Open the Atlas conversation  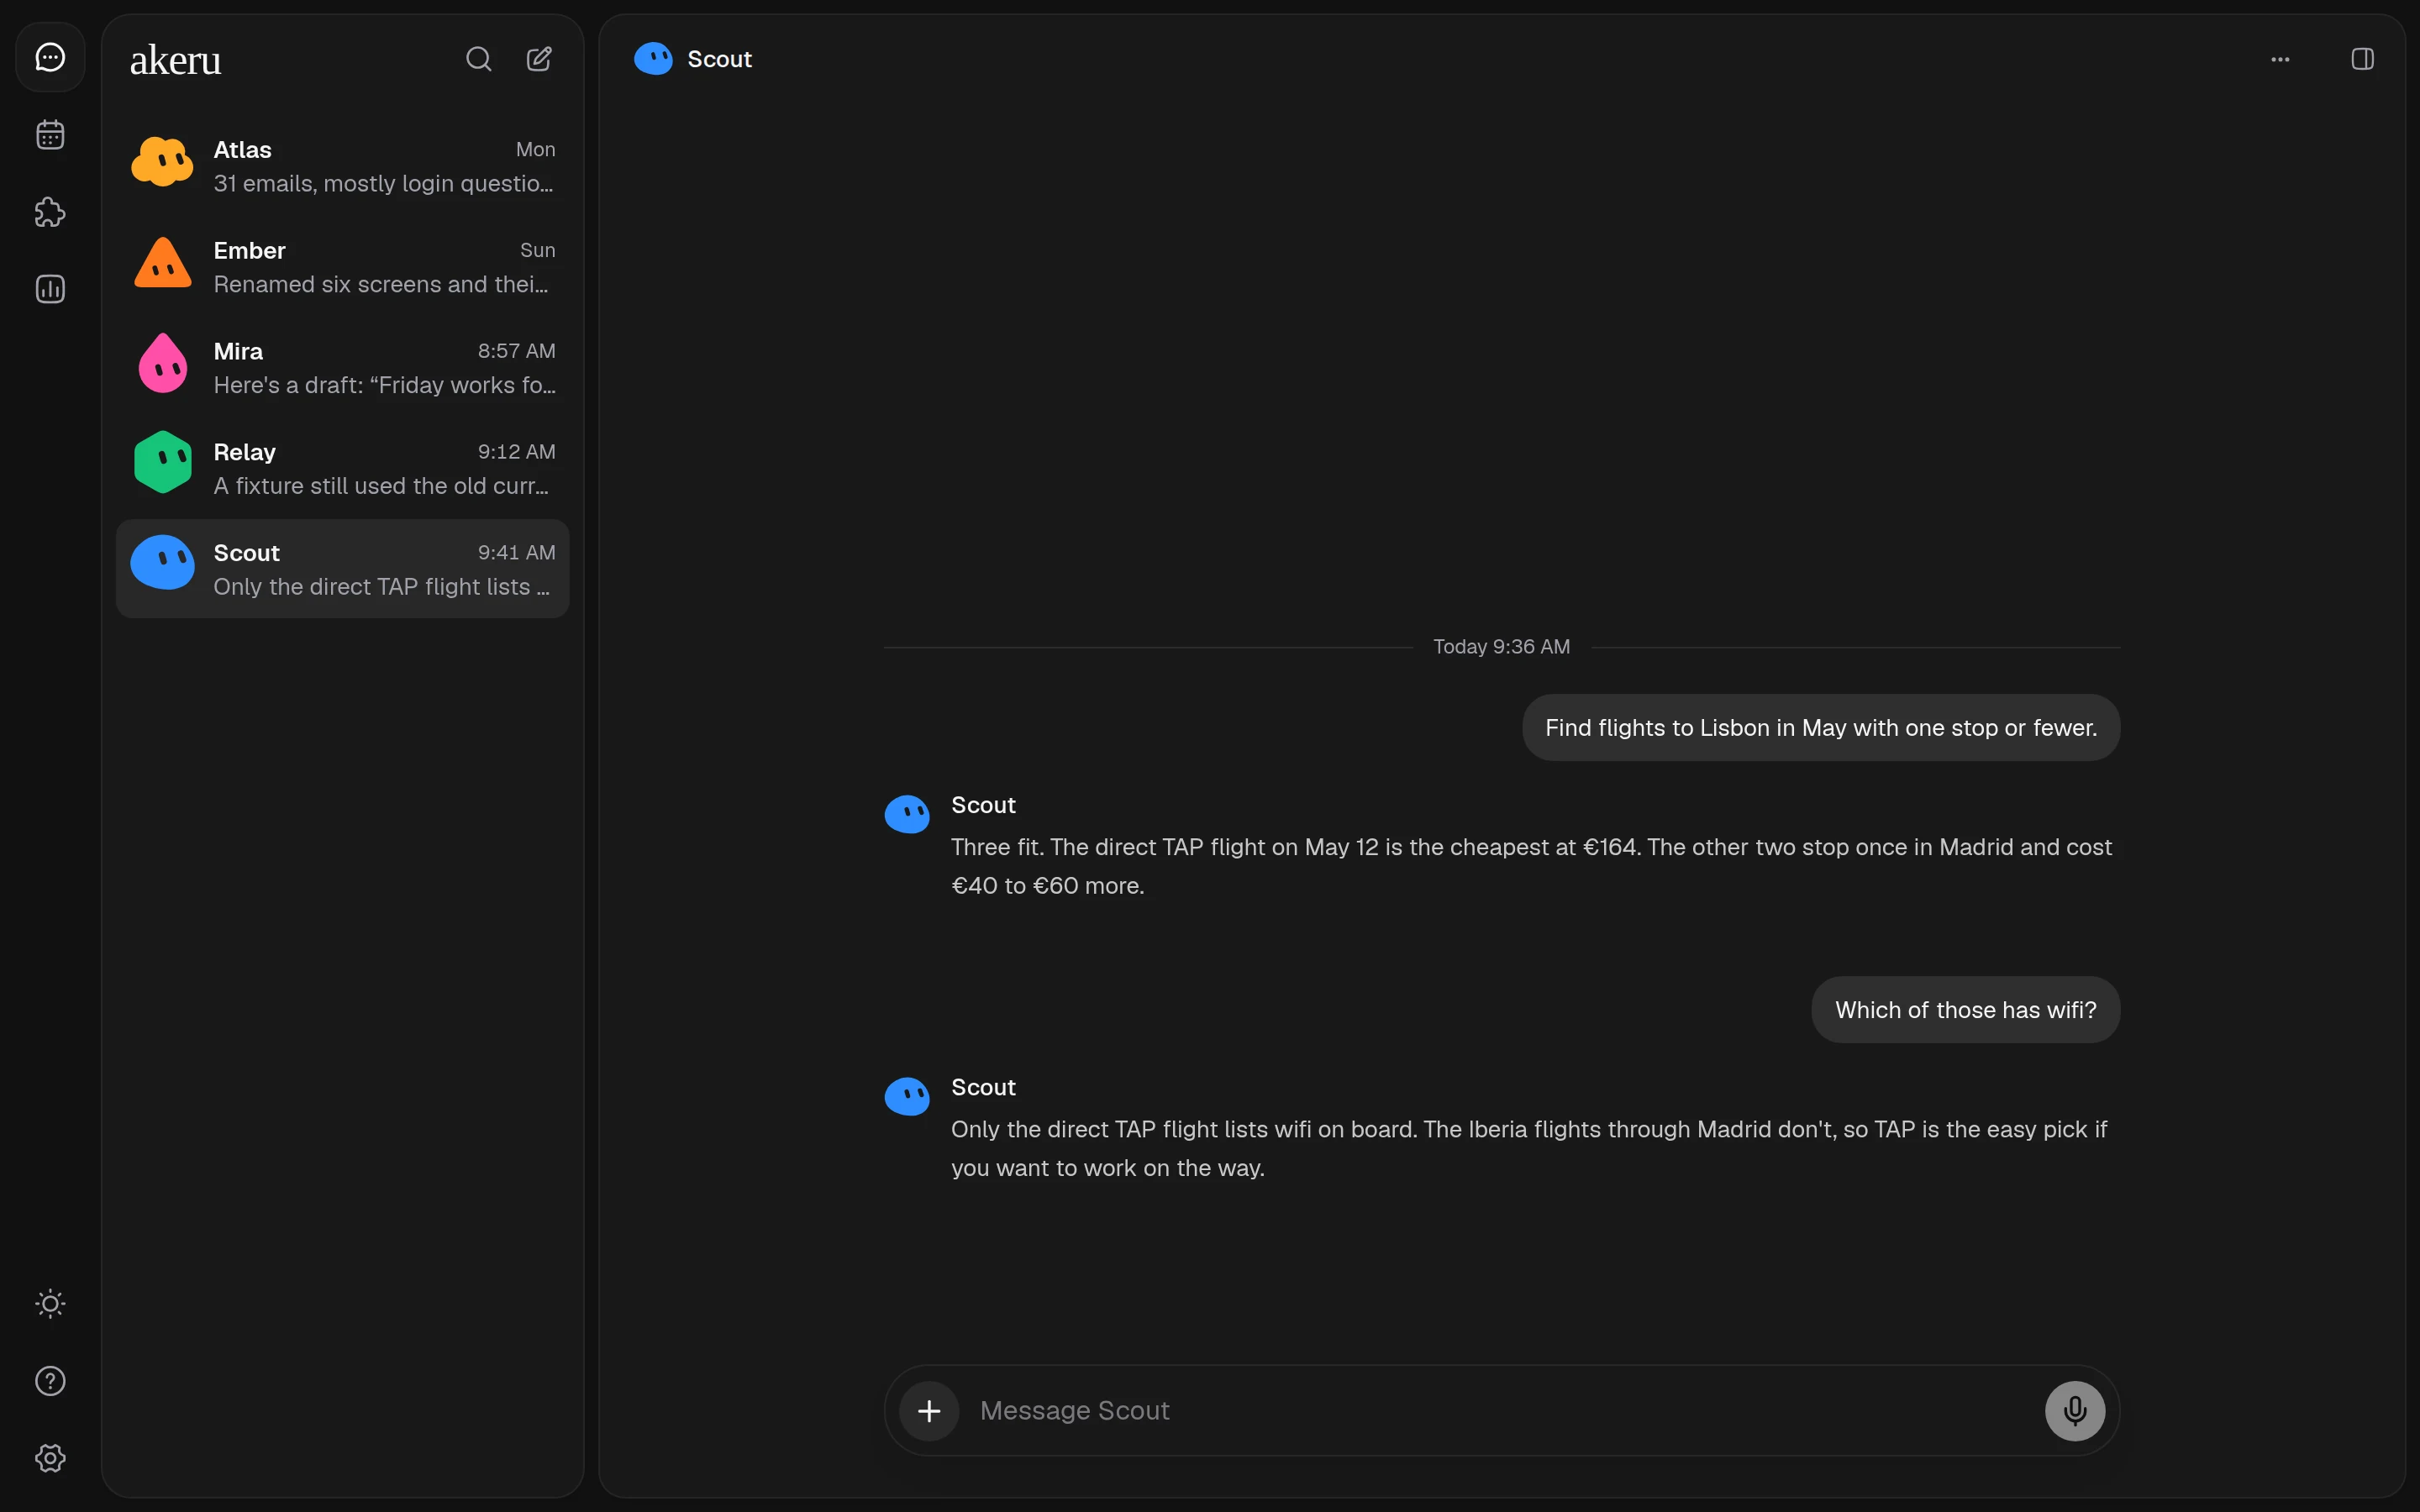pyautogui.click(x=342, y=166)
